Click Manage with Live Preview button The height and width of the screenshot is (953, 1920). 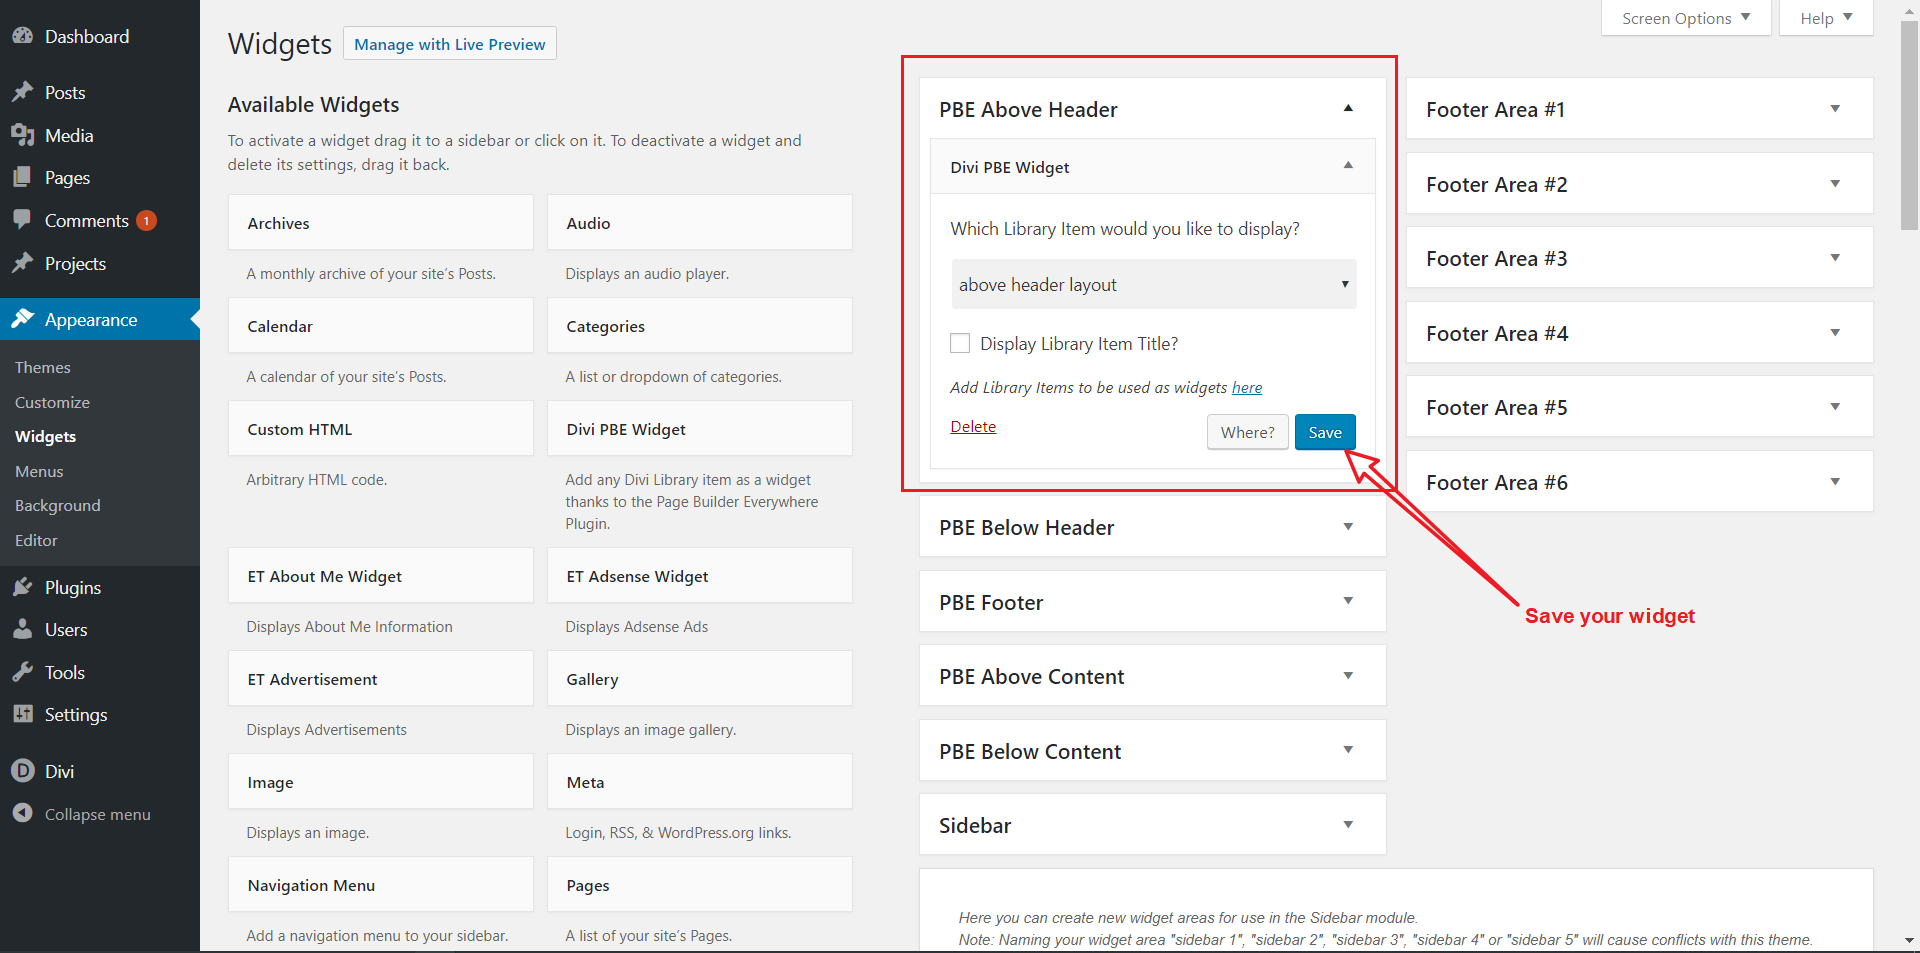(450, 44)
